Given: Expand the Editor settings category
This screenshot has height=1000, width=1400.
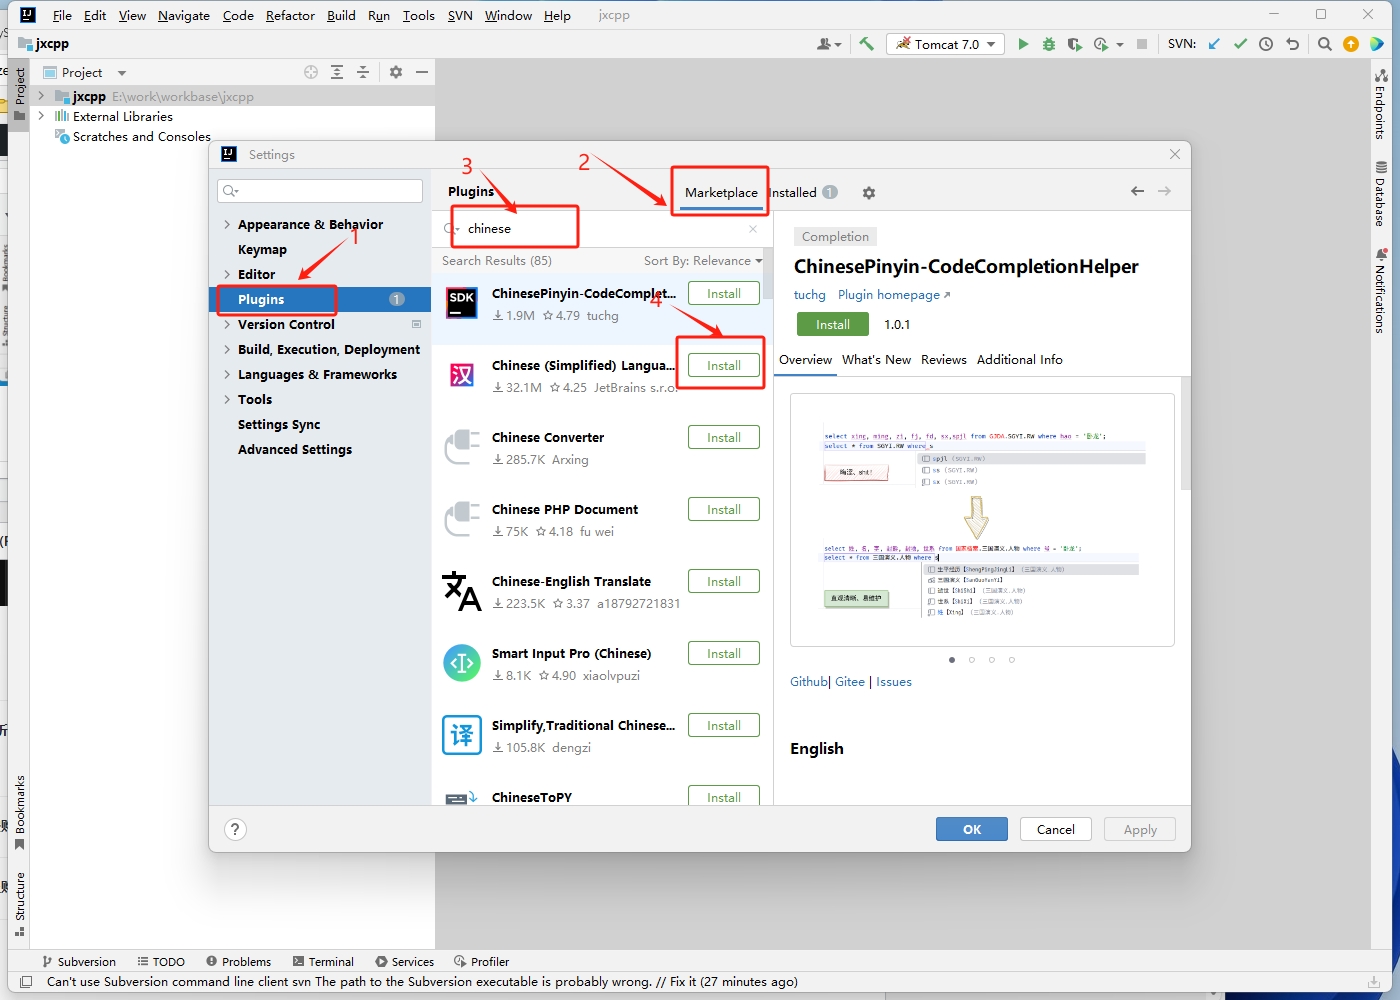Looking at the screenshot, I should (227, 275).
